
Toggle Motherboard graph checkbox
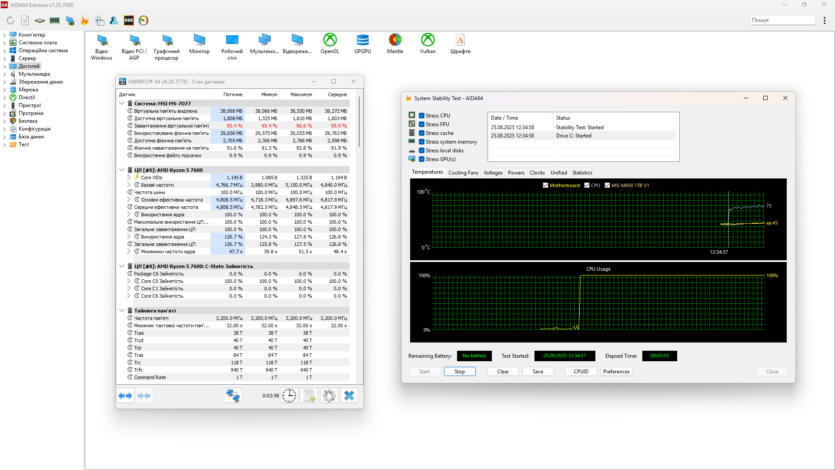(x=545, y=185)
